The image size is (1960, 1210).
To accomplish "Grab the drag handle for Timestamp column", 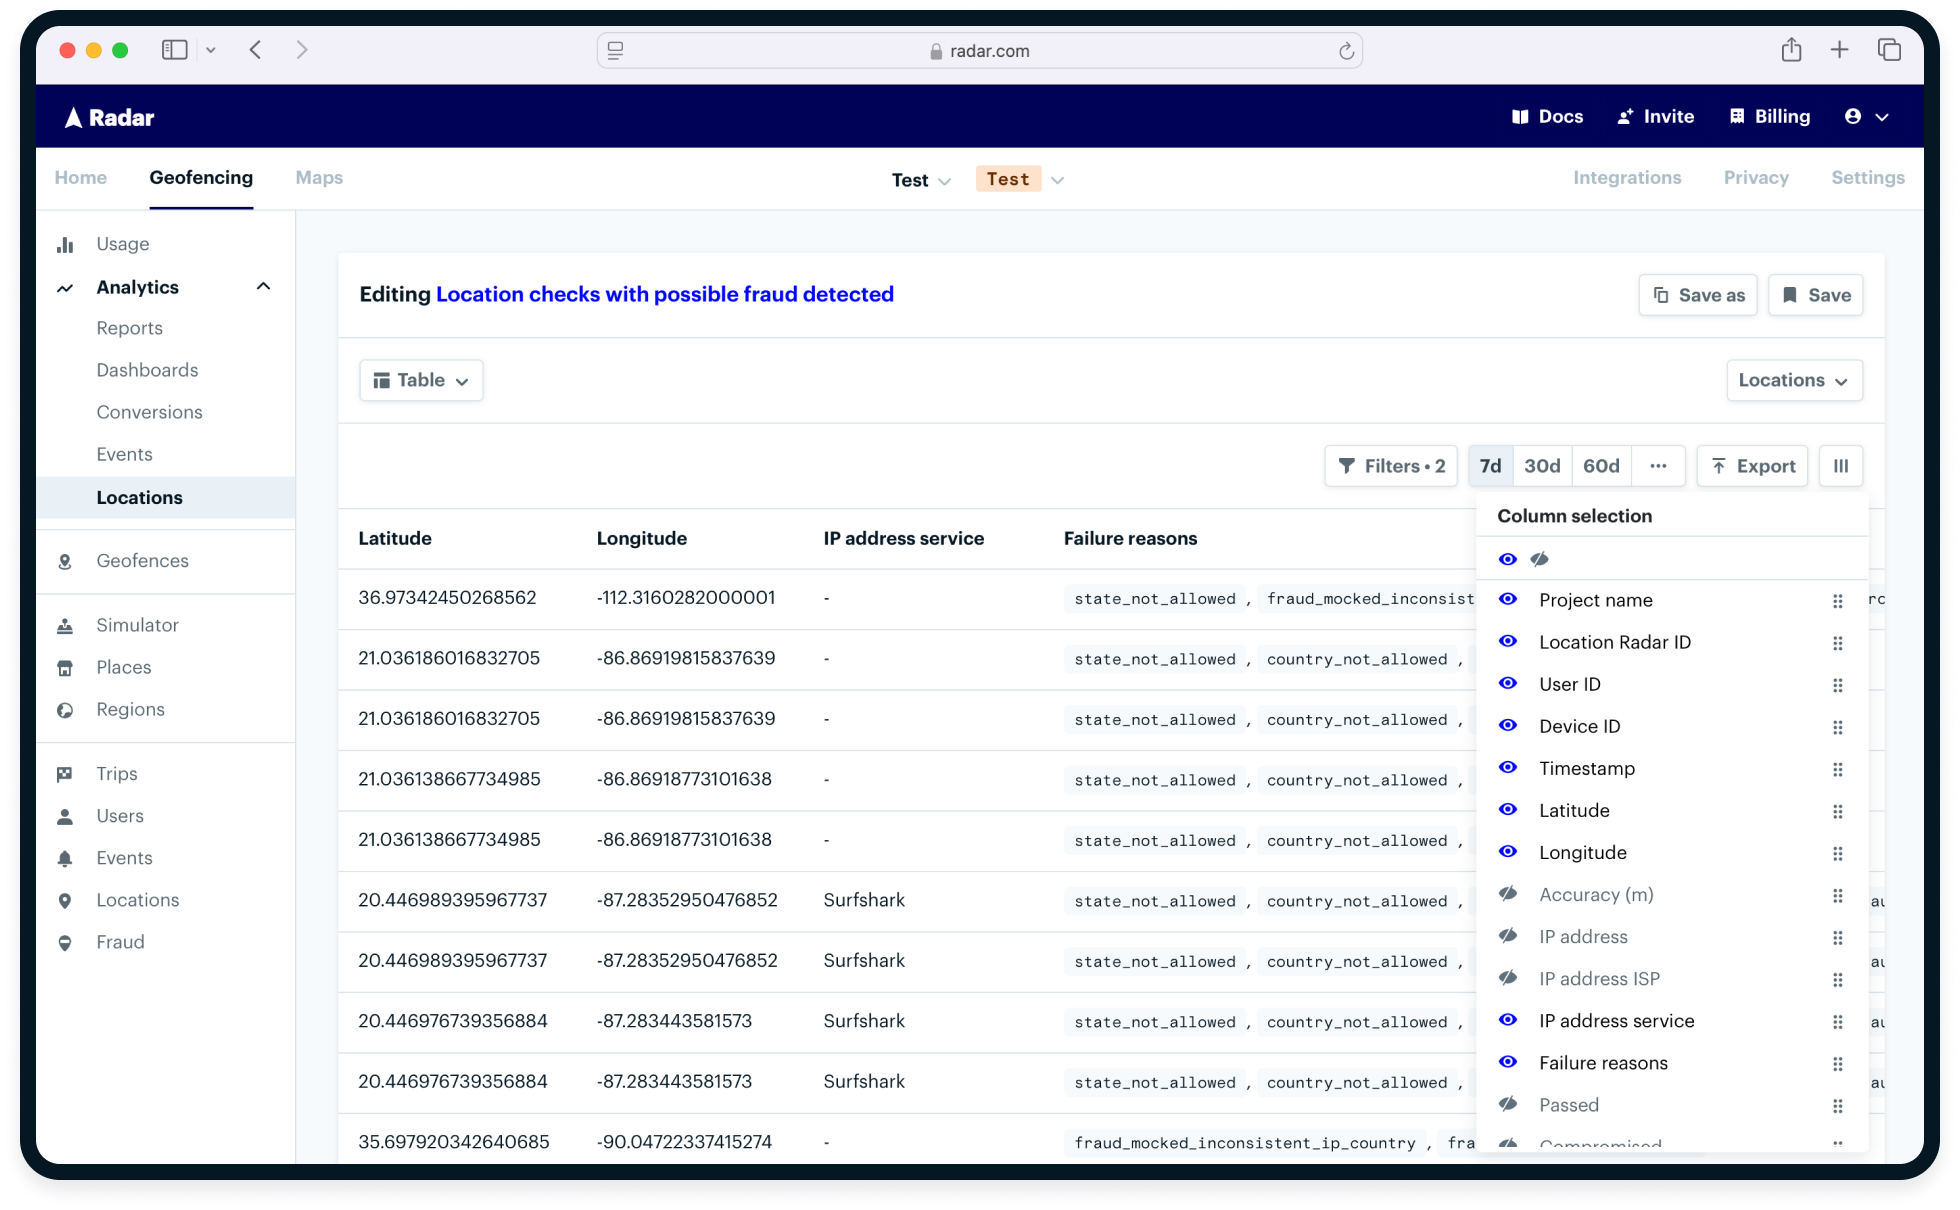I will [1837, 769].
